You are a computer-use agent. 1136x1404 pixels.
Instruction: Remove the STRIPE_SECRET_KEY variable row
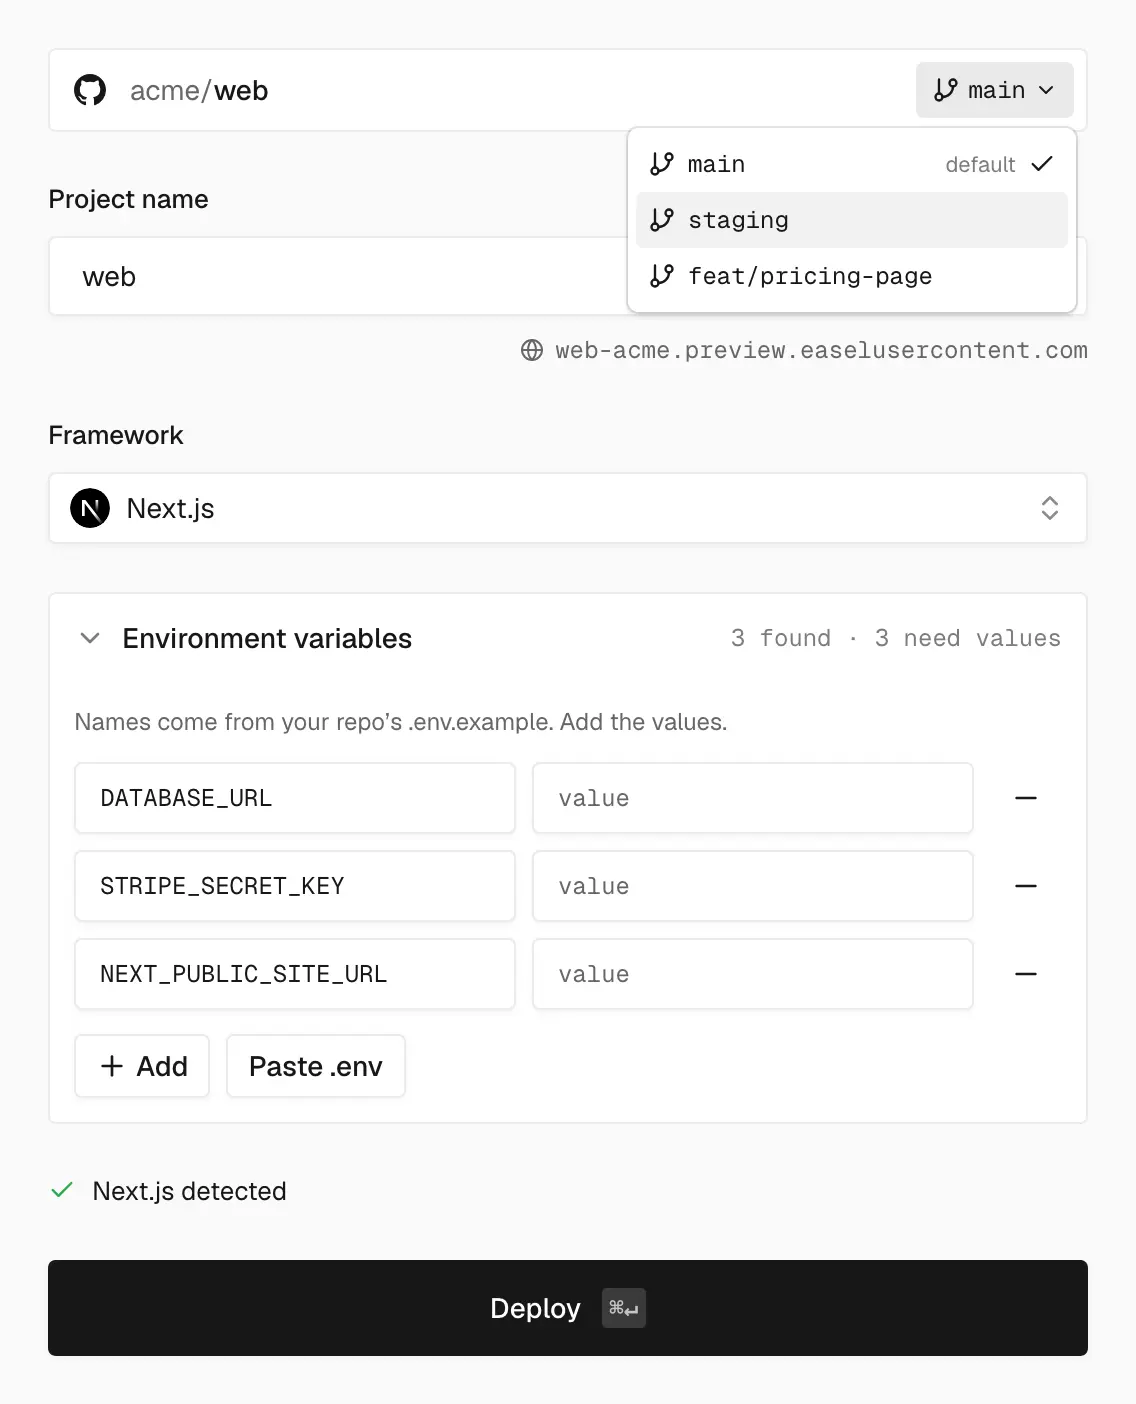click(1026, 886)
